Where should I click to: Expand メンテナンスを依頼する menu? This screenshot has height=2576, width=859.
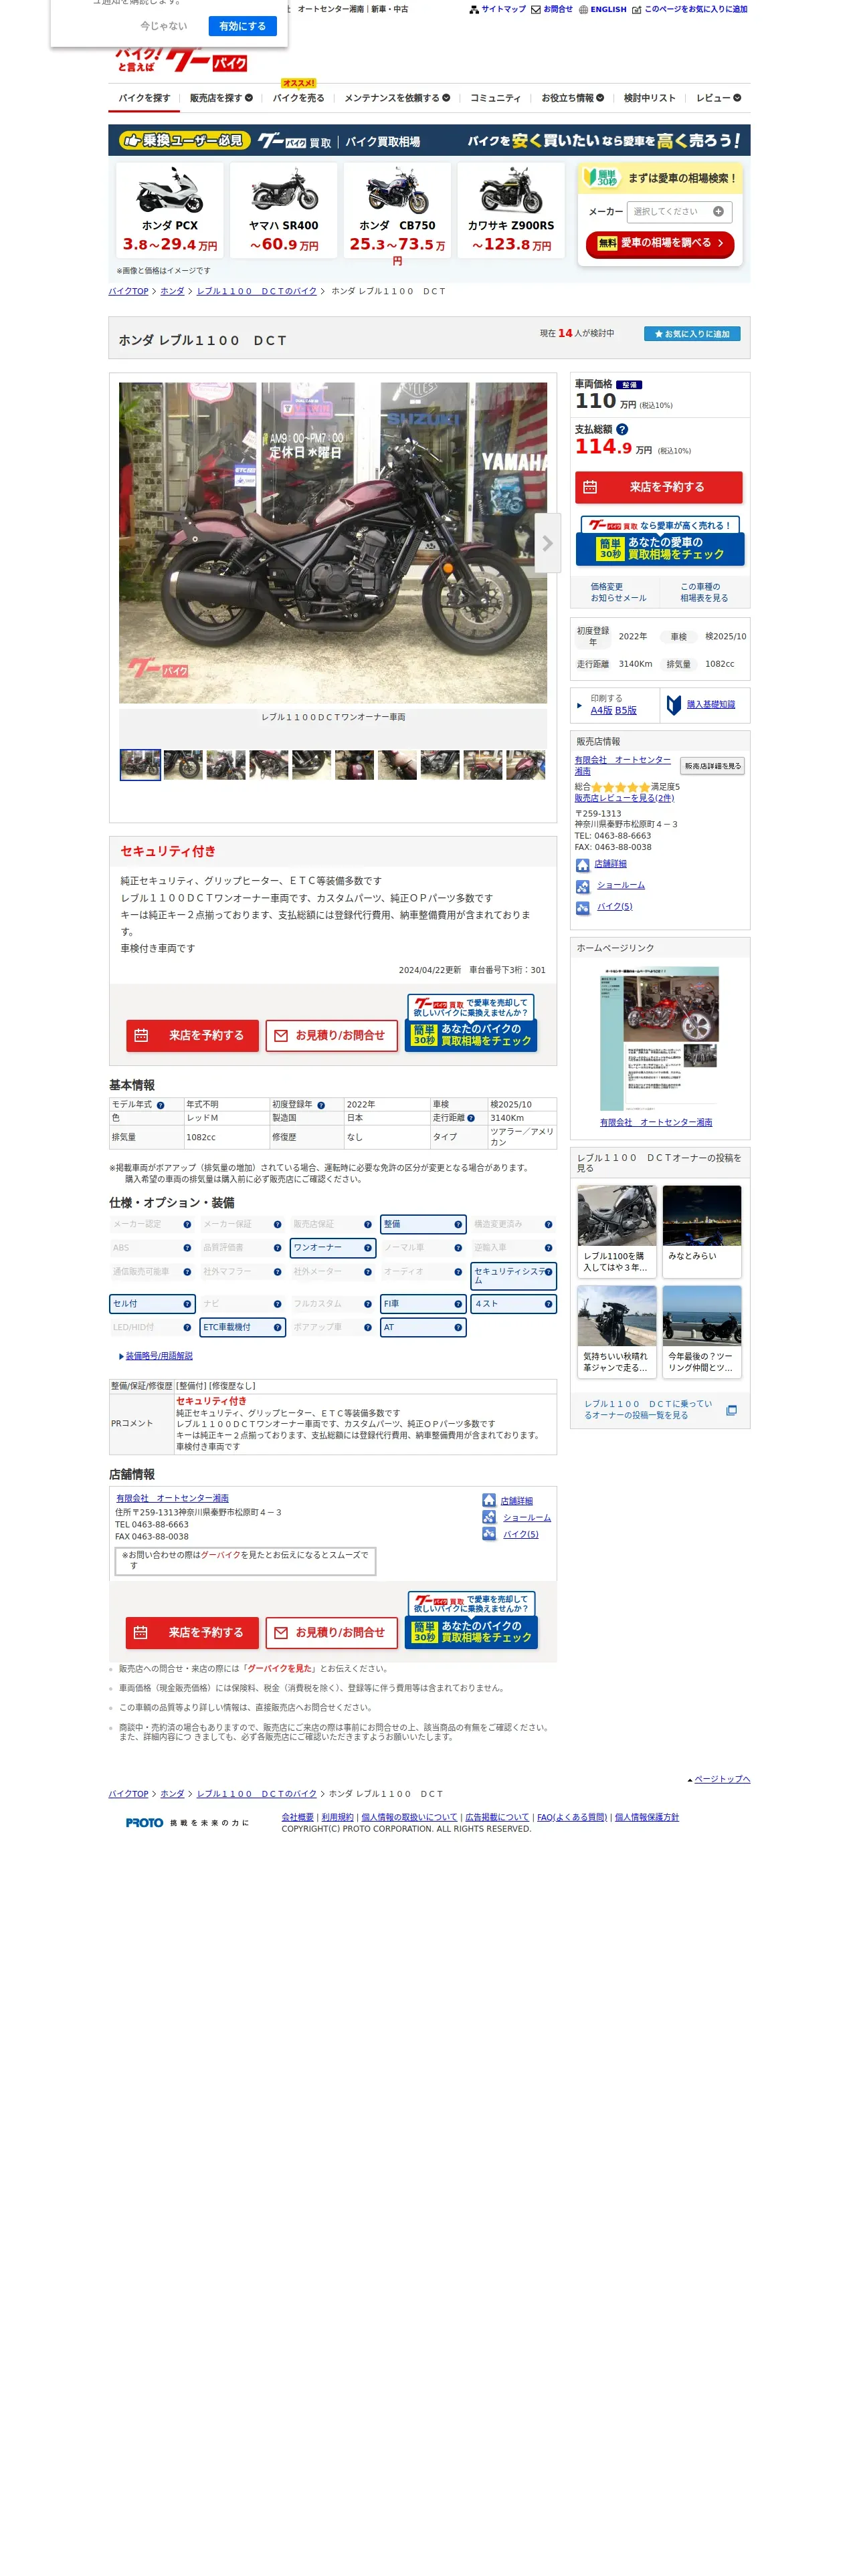point(397,98)
